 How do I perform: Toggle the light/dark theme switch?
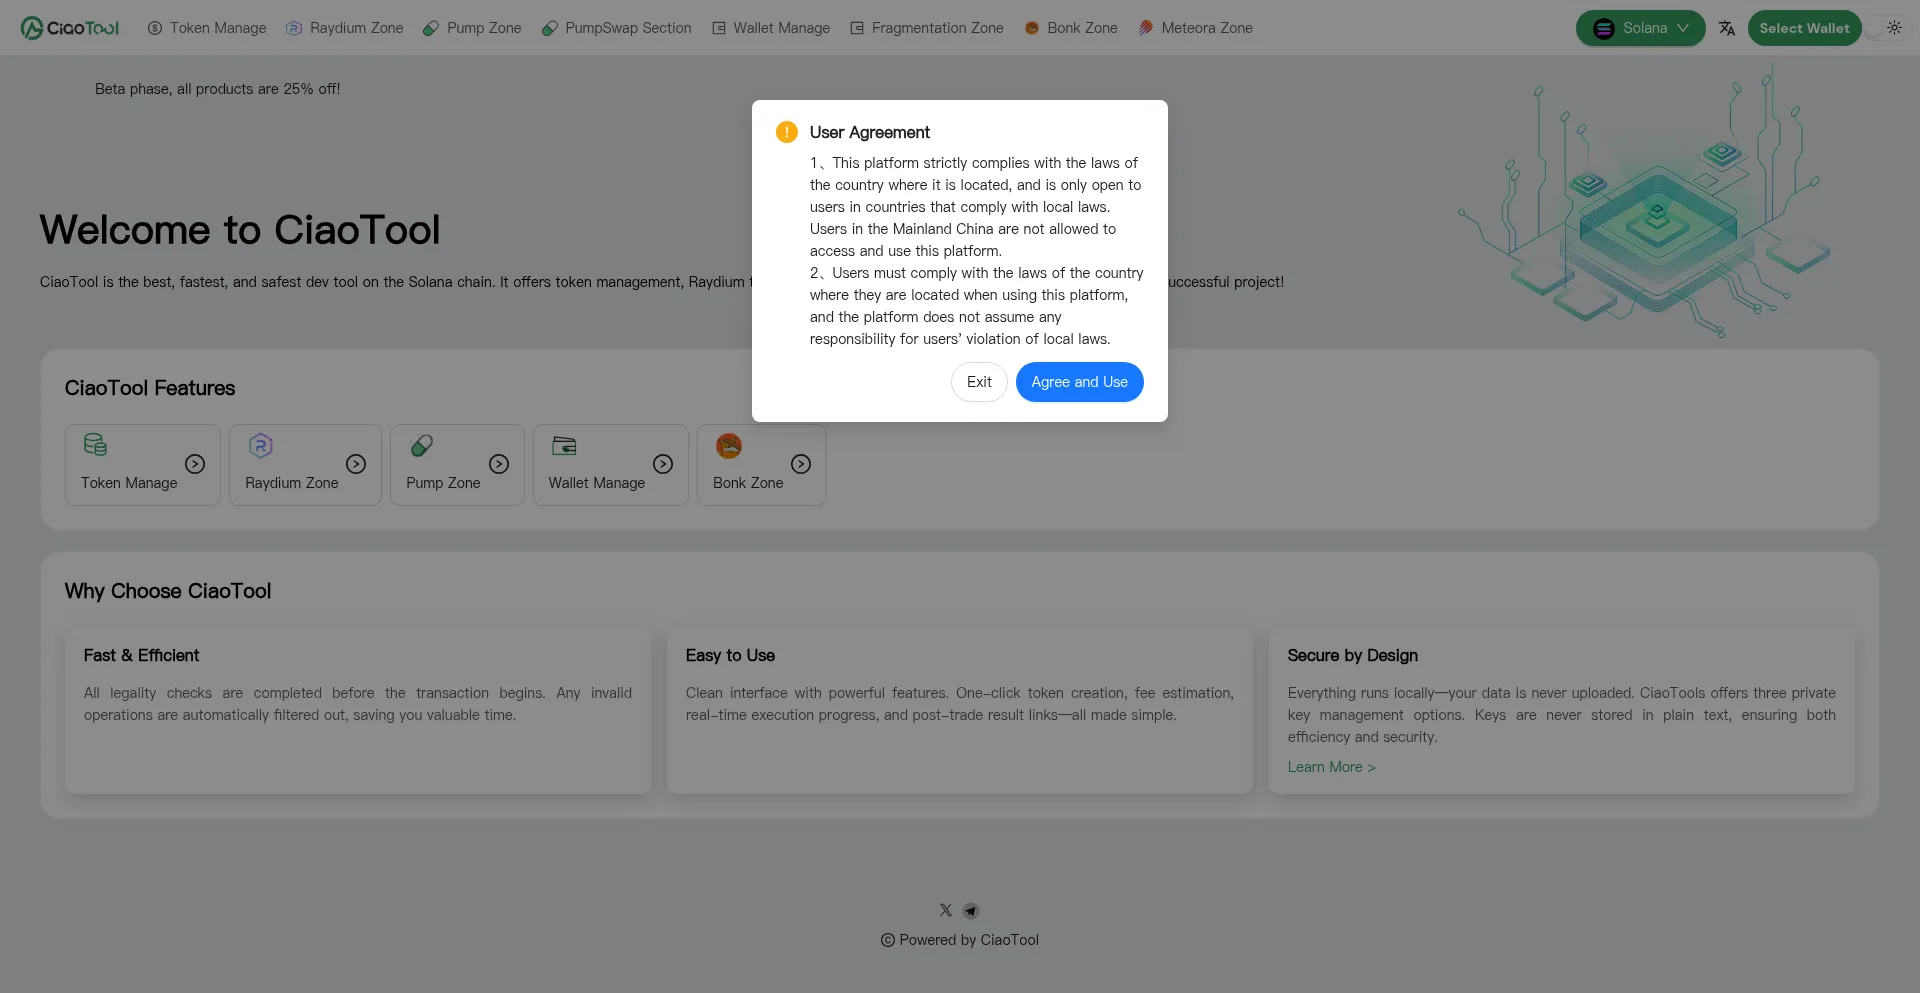tap(1887, 28)
